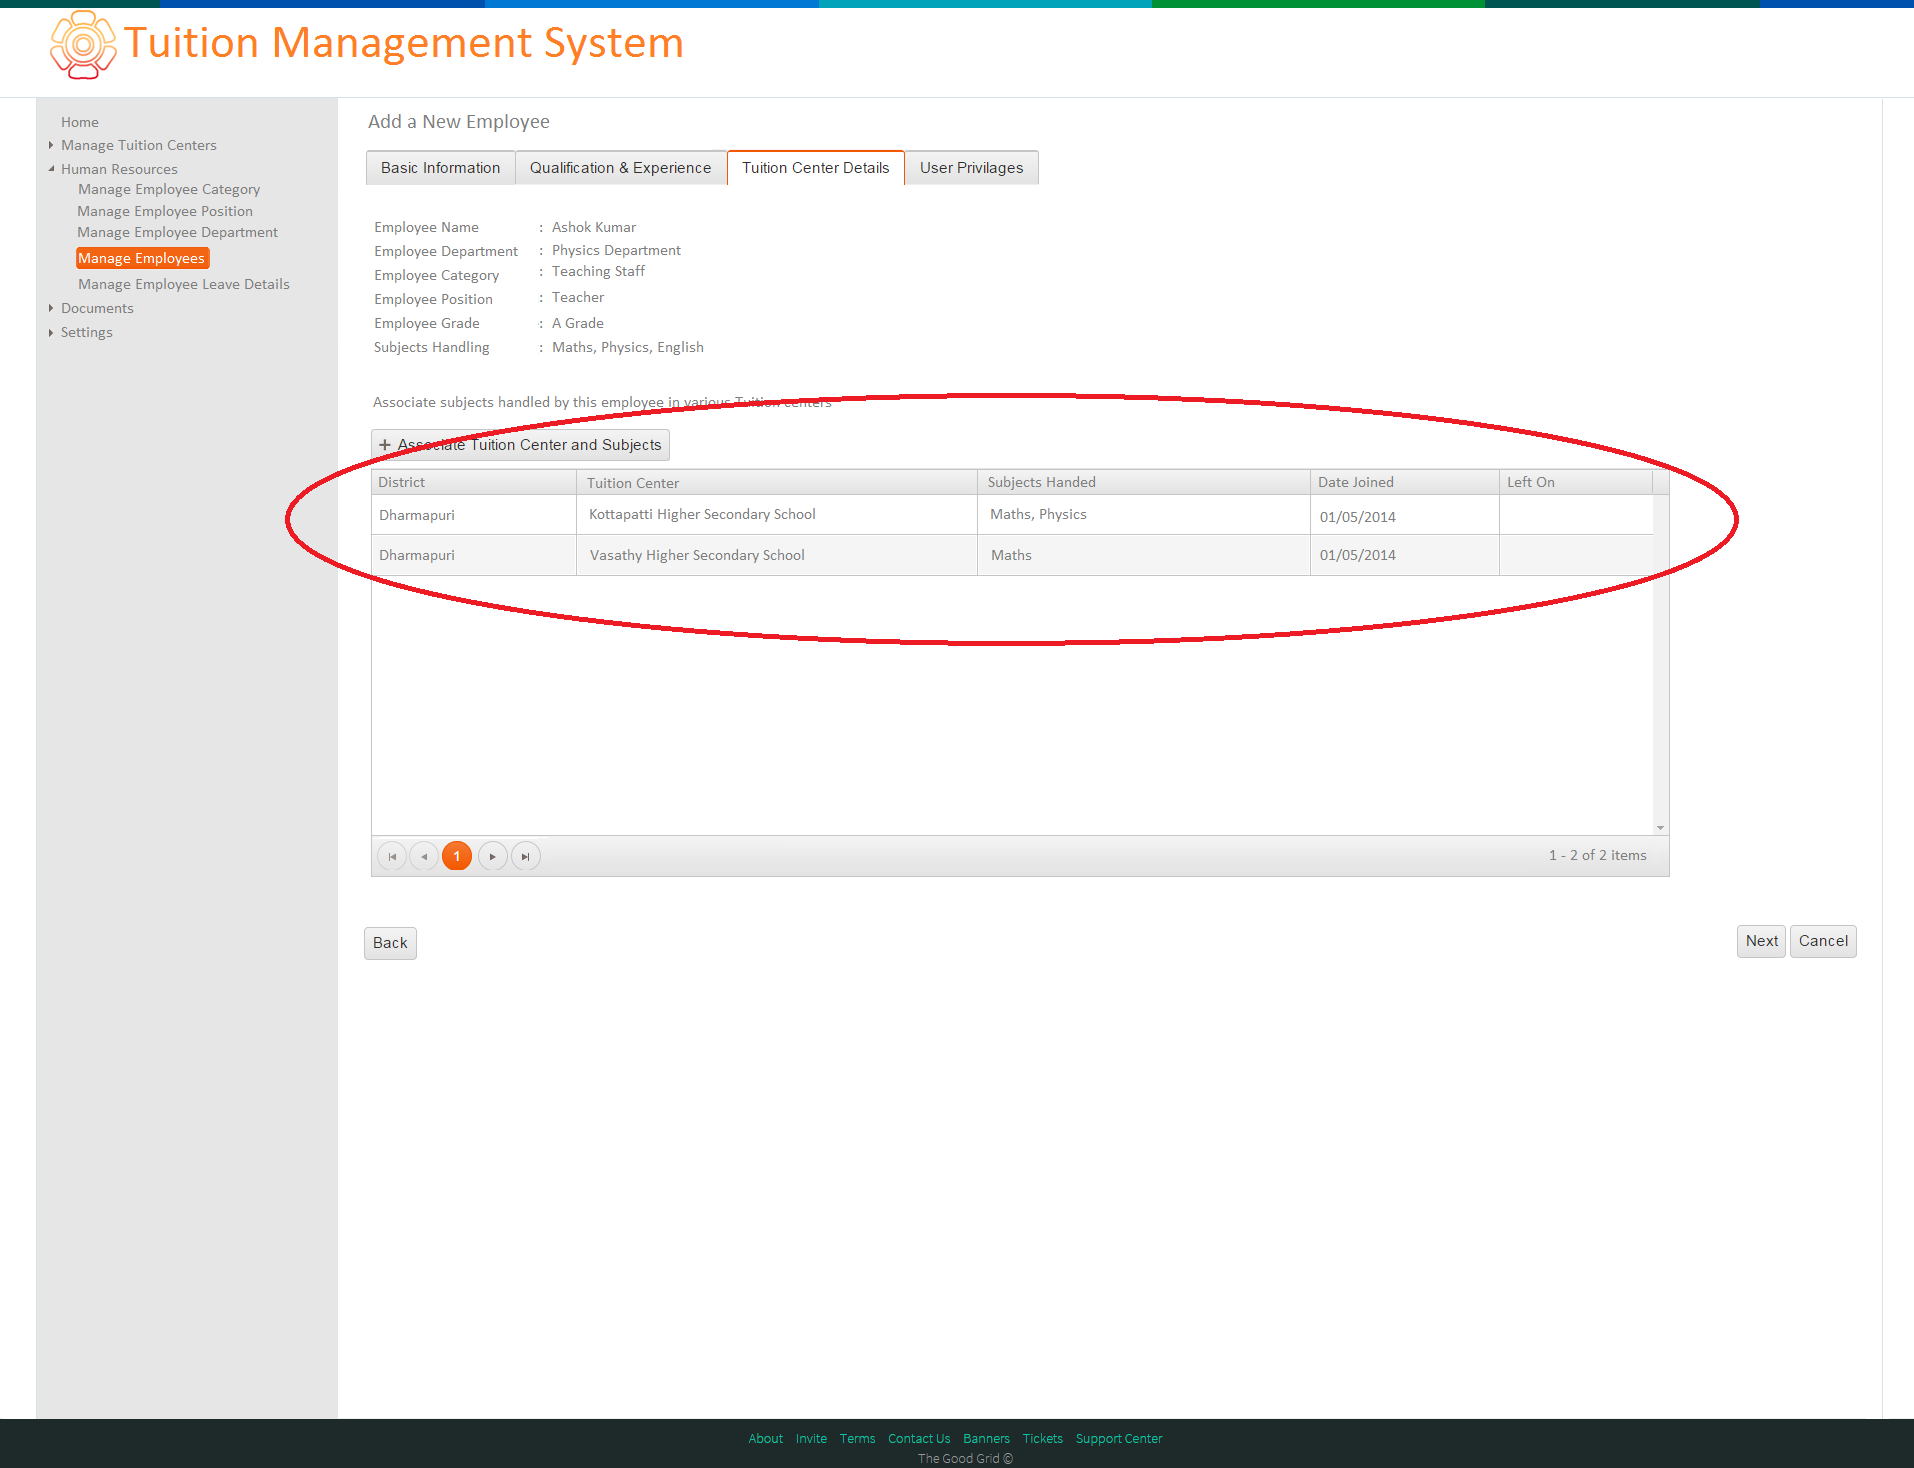
Task: Click the employee name Ashok Kumar
Action: (594, 227)
